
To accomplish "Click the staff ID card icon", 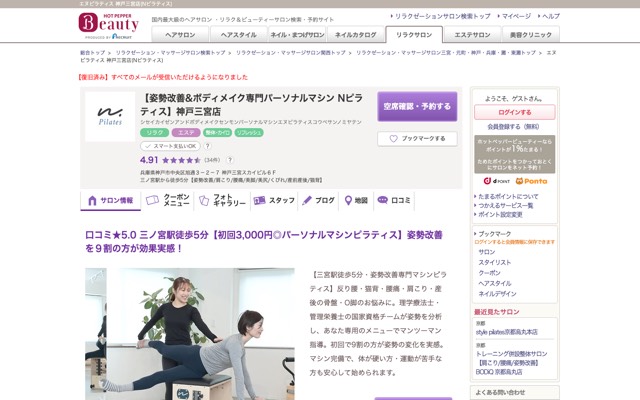I will click(259, 200).
